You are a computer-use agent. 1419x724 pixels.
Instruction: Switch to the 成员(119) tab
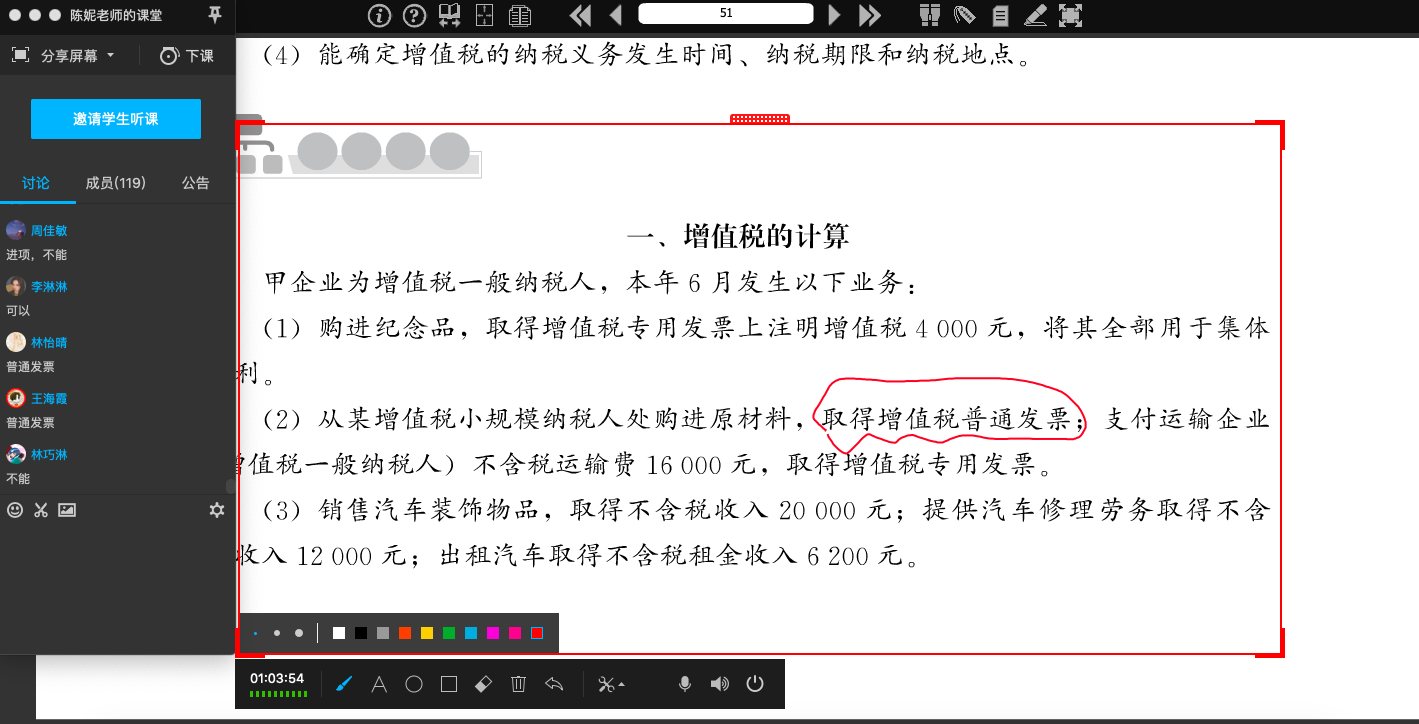[115, 183]
